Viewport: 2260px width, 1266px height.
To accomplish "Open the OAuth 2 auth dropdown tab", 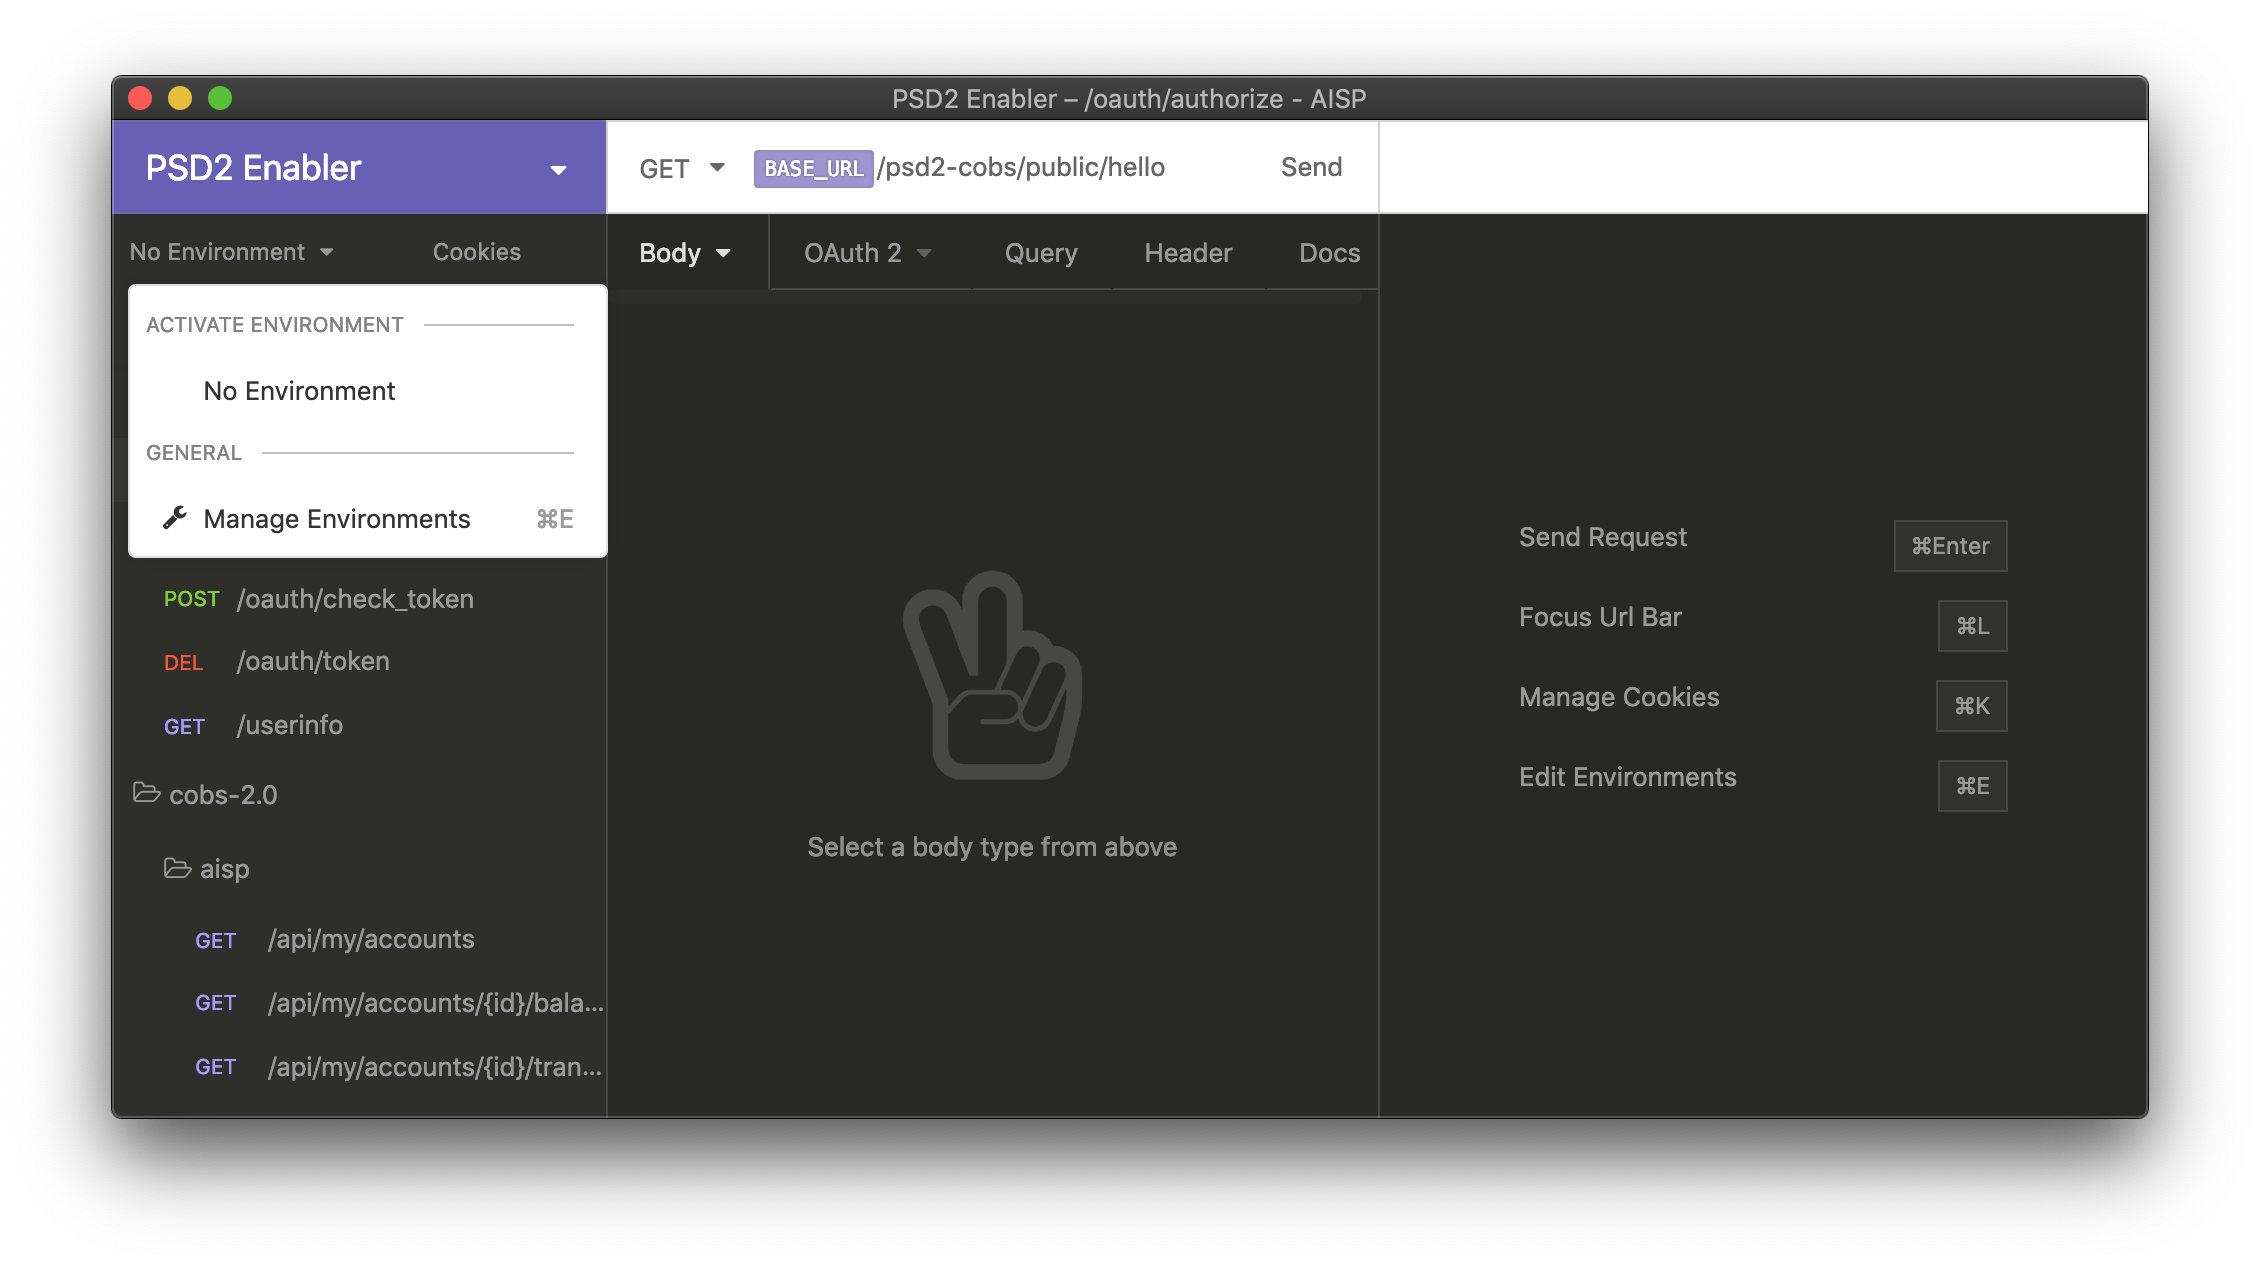I will (x=868, y=253).
